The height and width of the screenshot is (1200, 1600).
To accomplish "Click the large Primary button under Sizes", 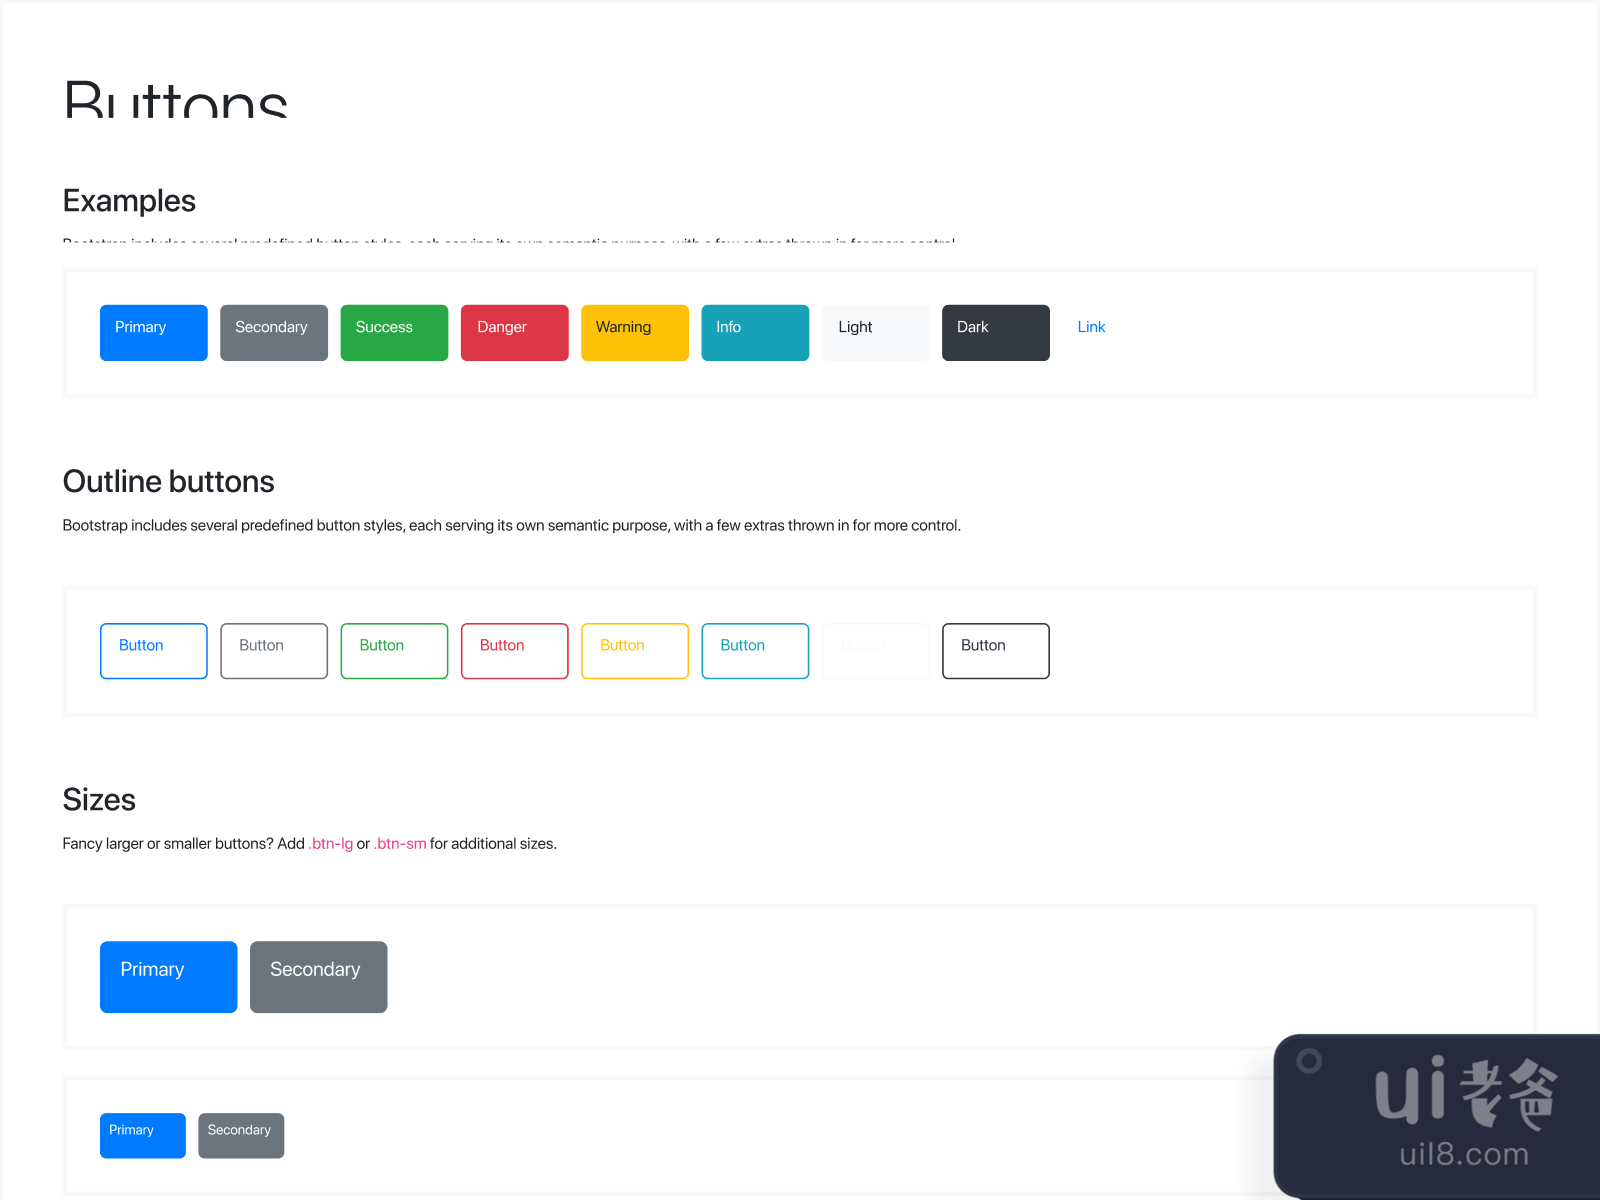I will pyautogui.click(x=167, y=977).
